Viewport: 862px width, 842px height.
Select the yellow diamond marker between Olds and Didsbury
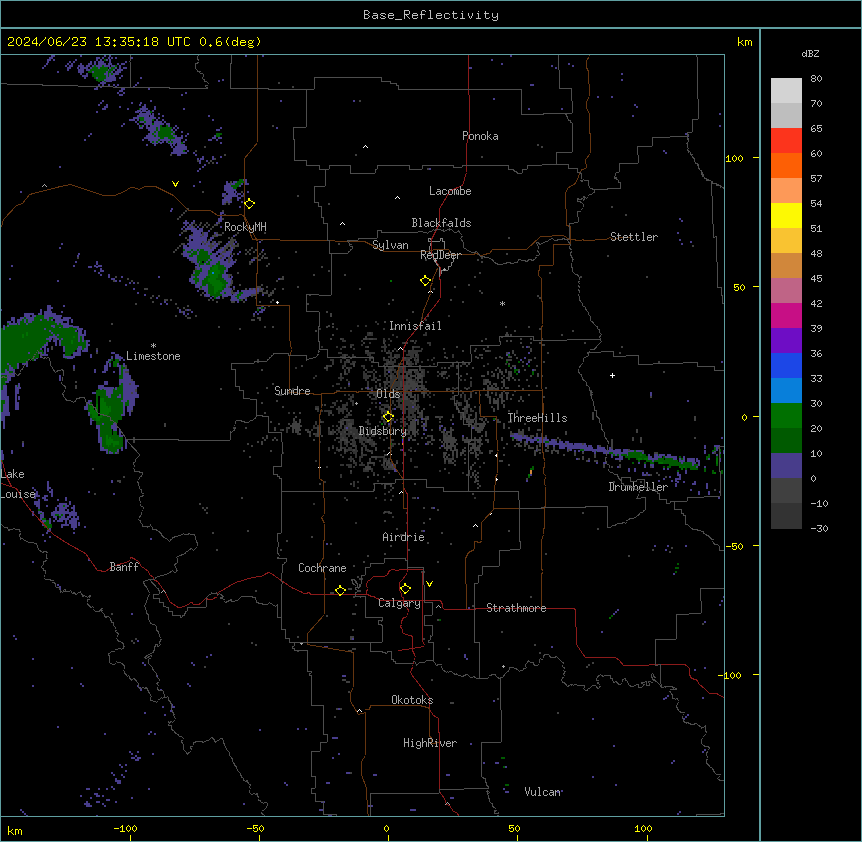tap(388, 417)
